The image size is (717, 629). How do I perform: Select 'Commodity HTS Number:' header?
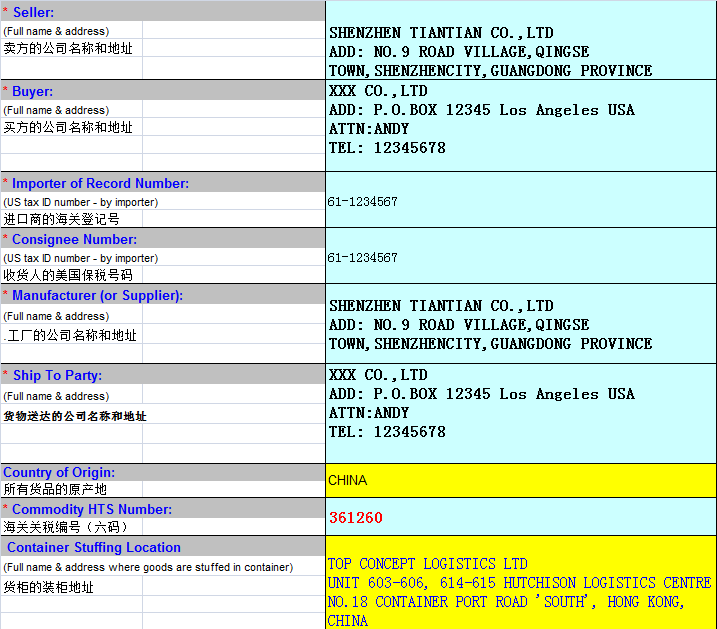[x=163, y=509]
